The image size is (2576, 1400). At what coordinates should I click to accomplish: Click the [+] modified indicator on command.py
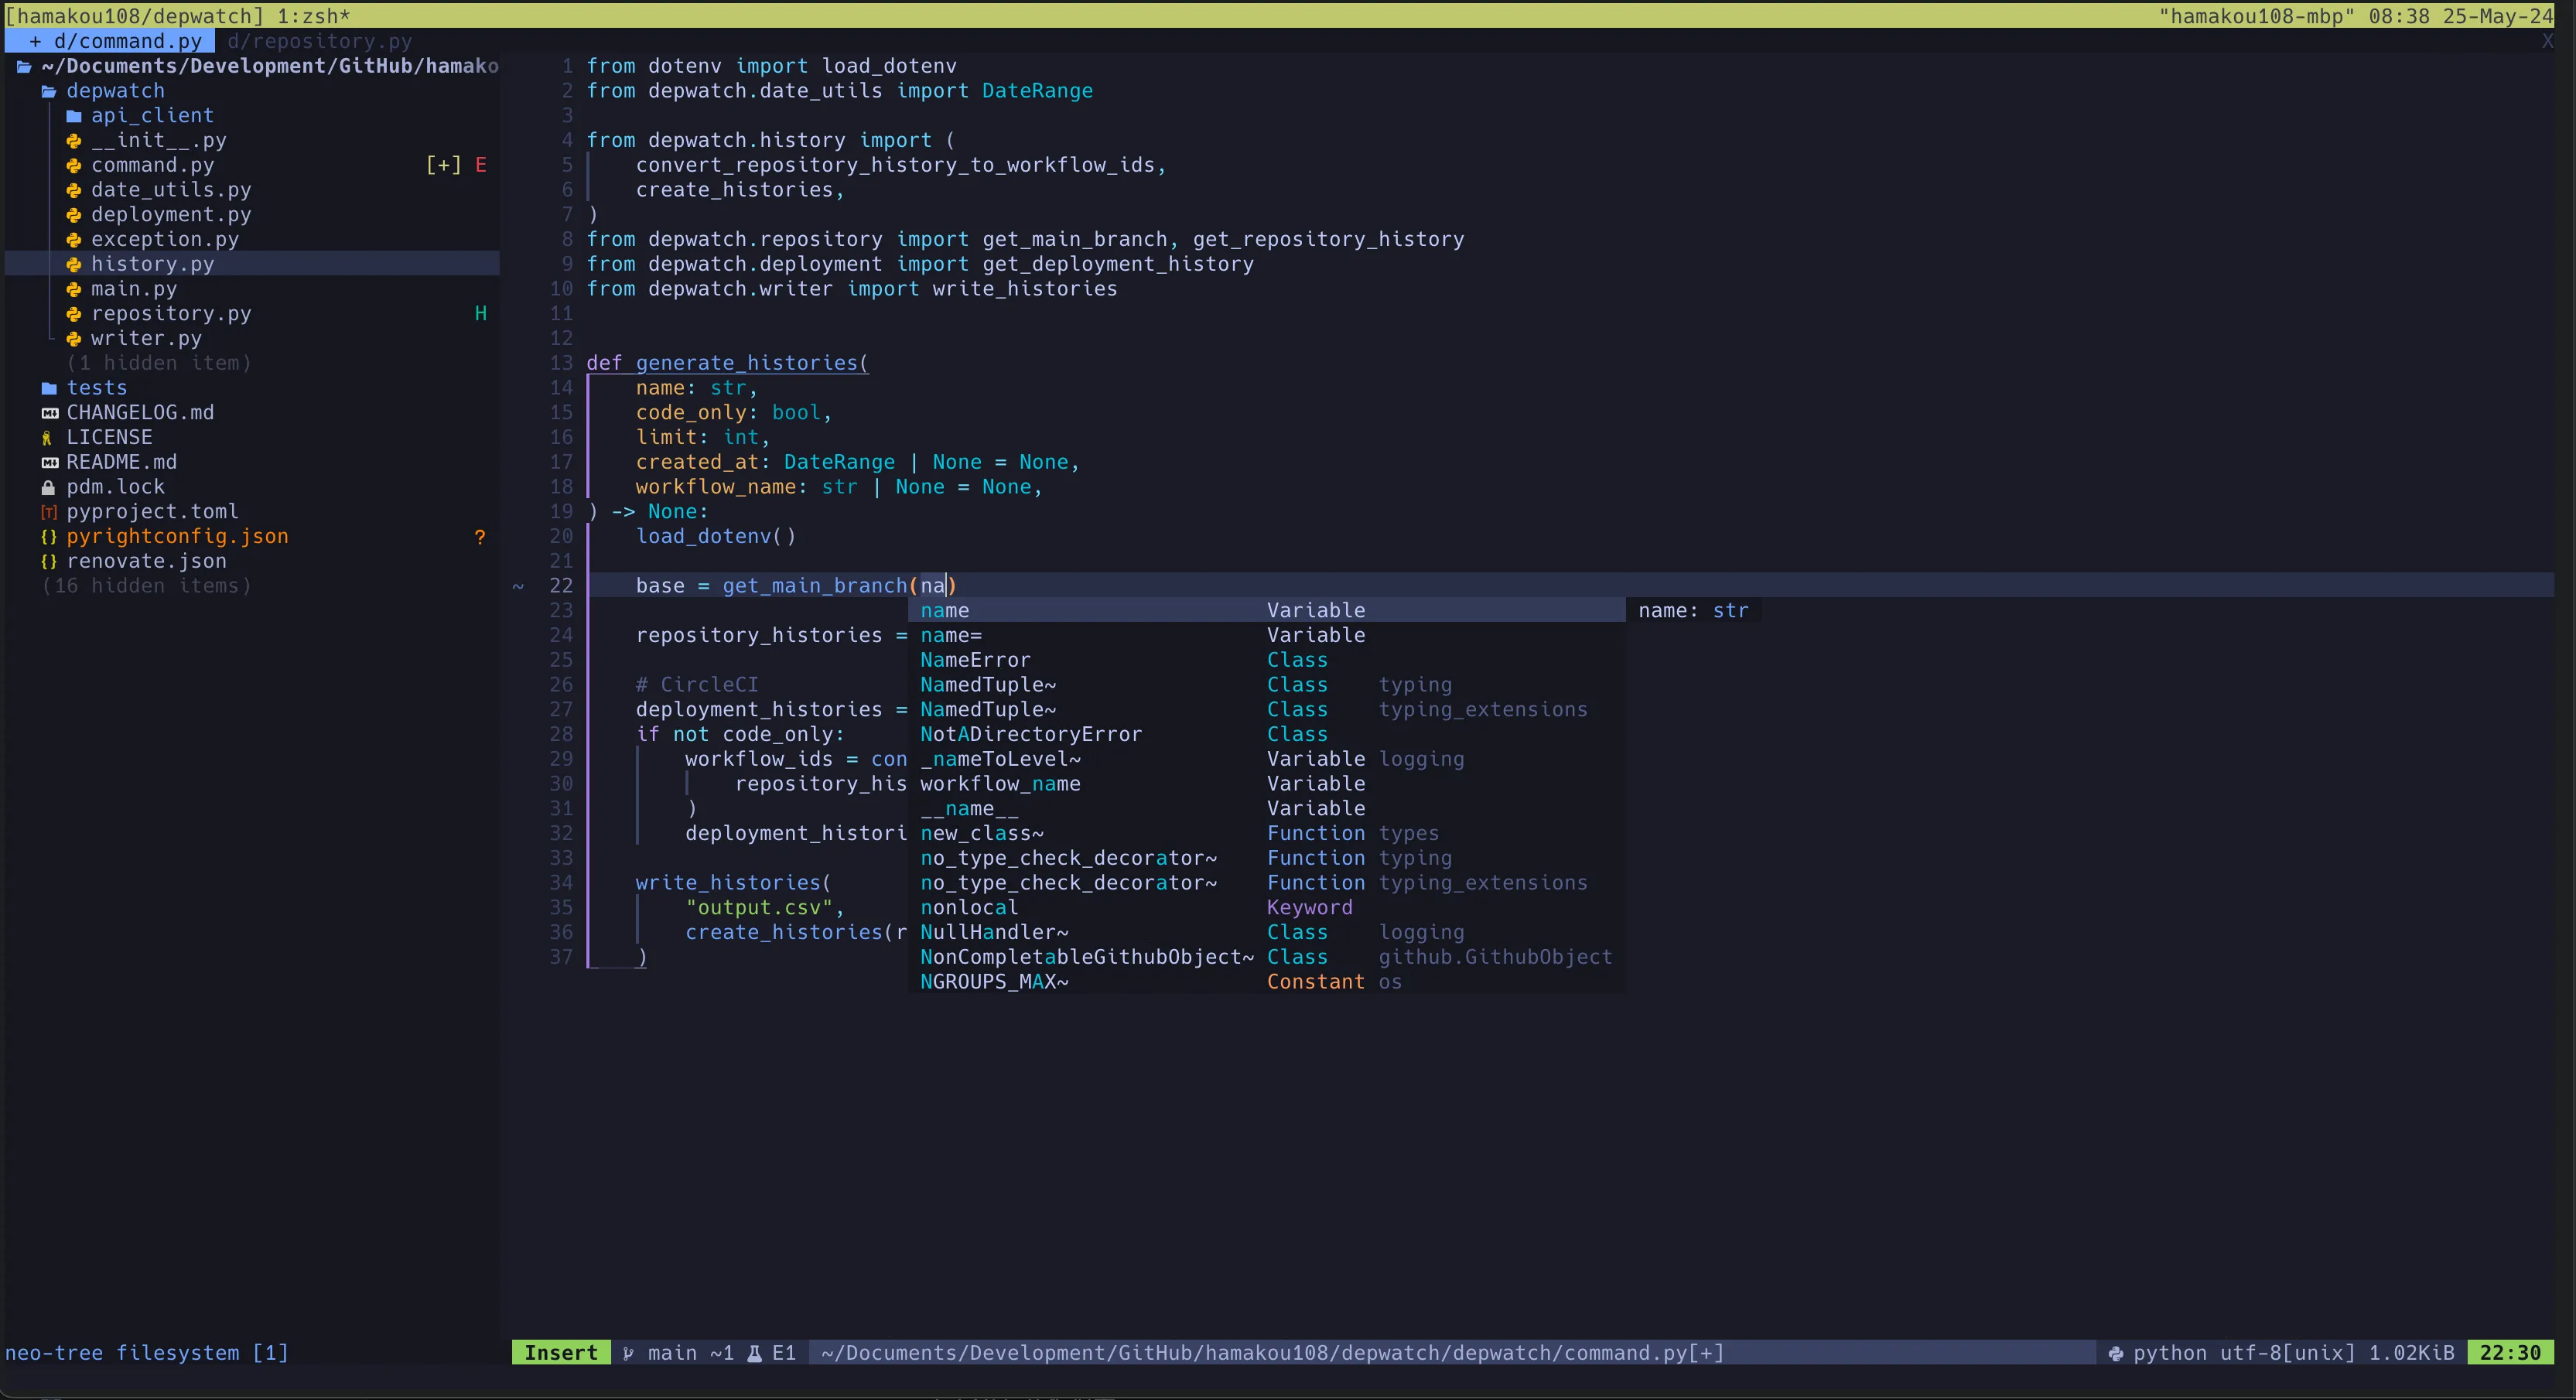pos(443,165)
